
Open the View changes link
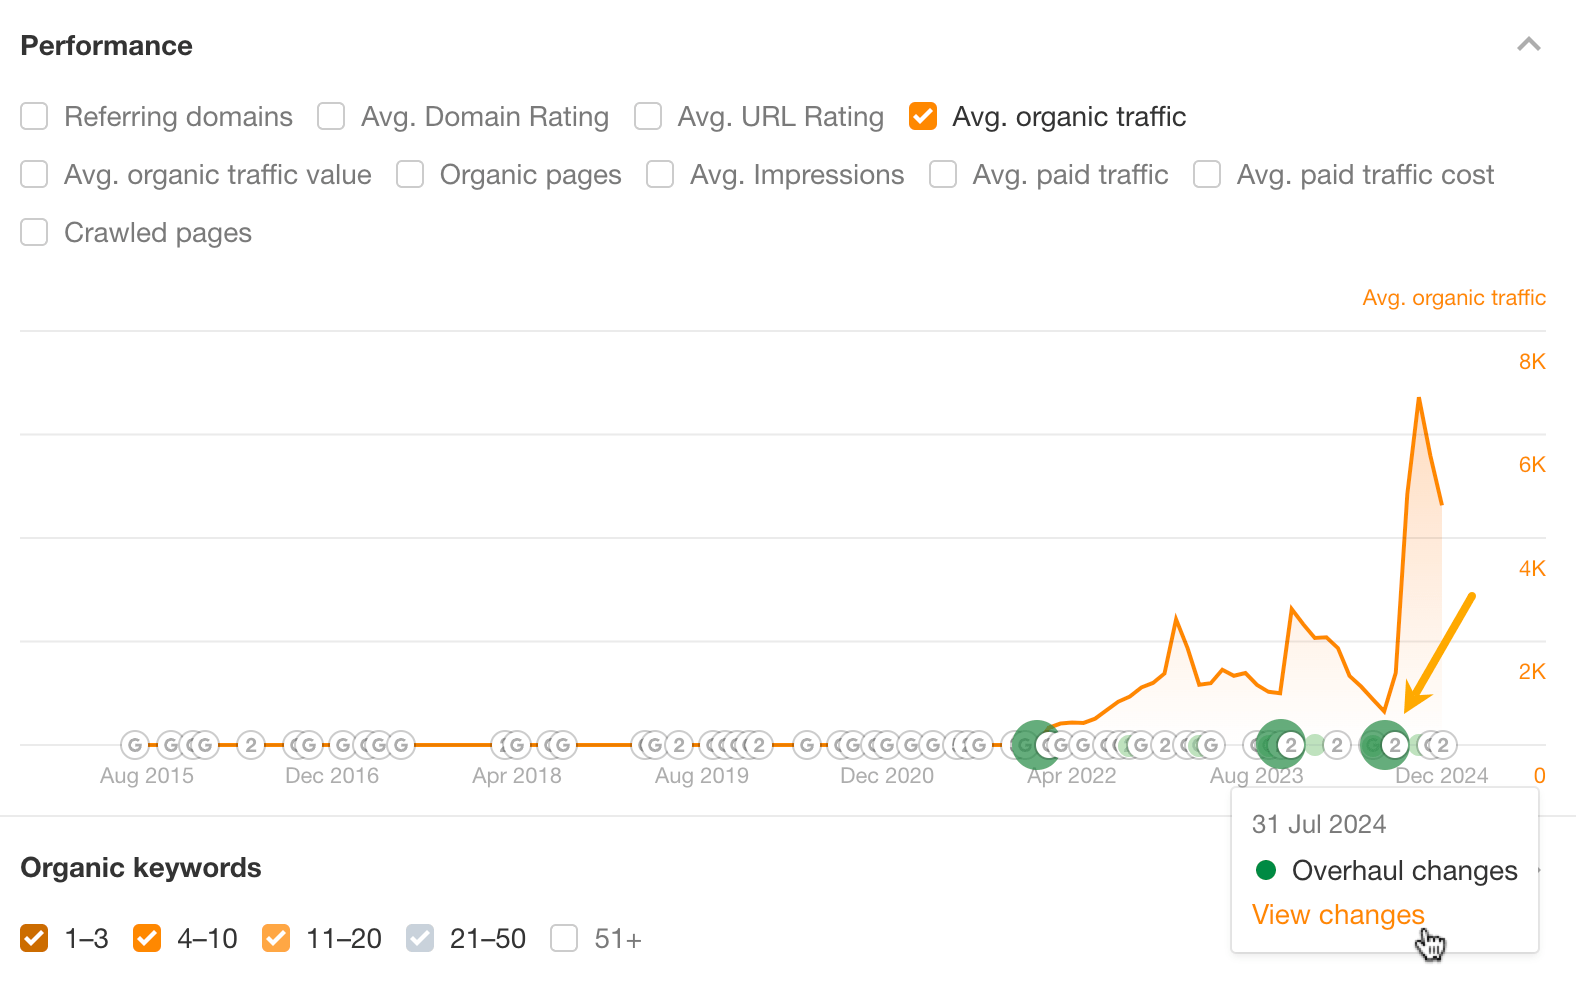pyautogui.click(x=1337, y=914)
